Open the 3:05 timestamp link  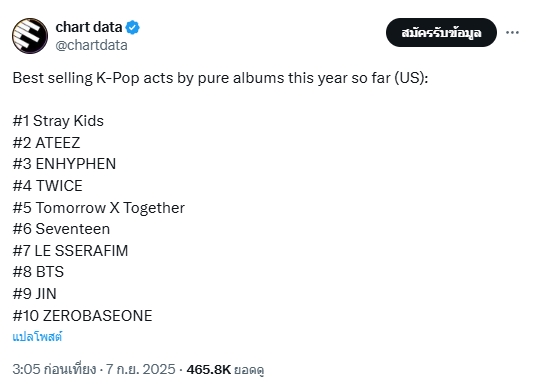pyautogui.click(x=54, y=369)
